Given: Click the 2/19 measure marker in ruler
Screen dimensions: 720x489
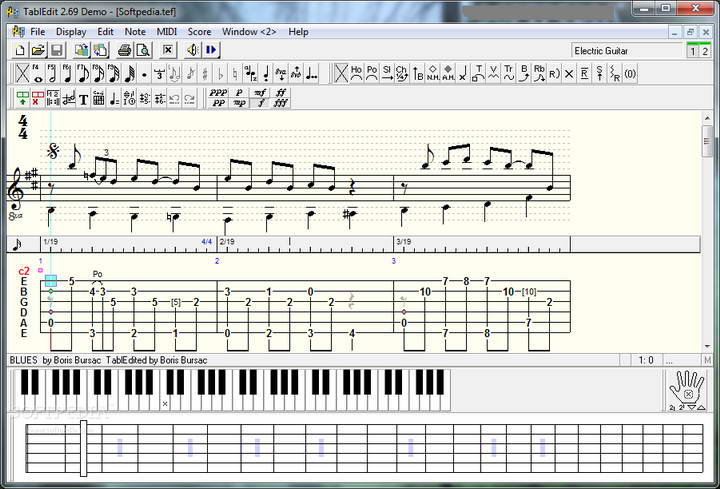Looking at the screenshot, I should [227, 242].
